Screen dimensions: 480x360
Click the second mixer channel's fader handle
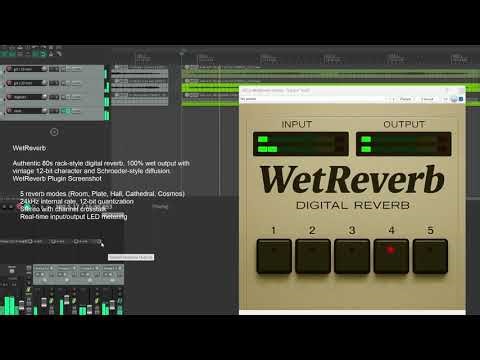tap(67, 300)
